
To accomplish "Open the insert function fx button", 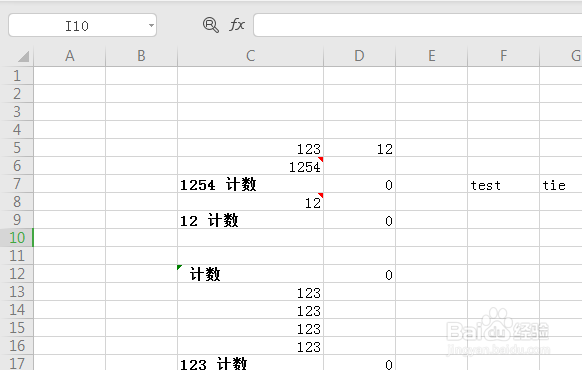I will coord(237,25).
